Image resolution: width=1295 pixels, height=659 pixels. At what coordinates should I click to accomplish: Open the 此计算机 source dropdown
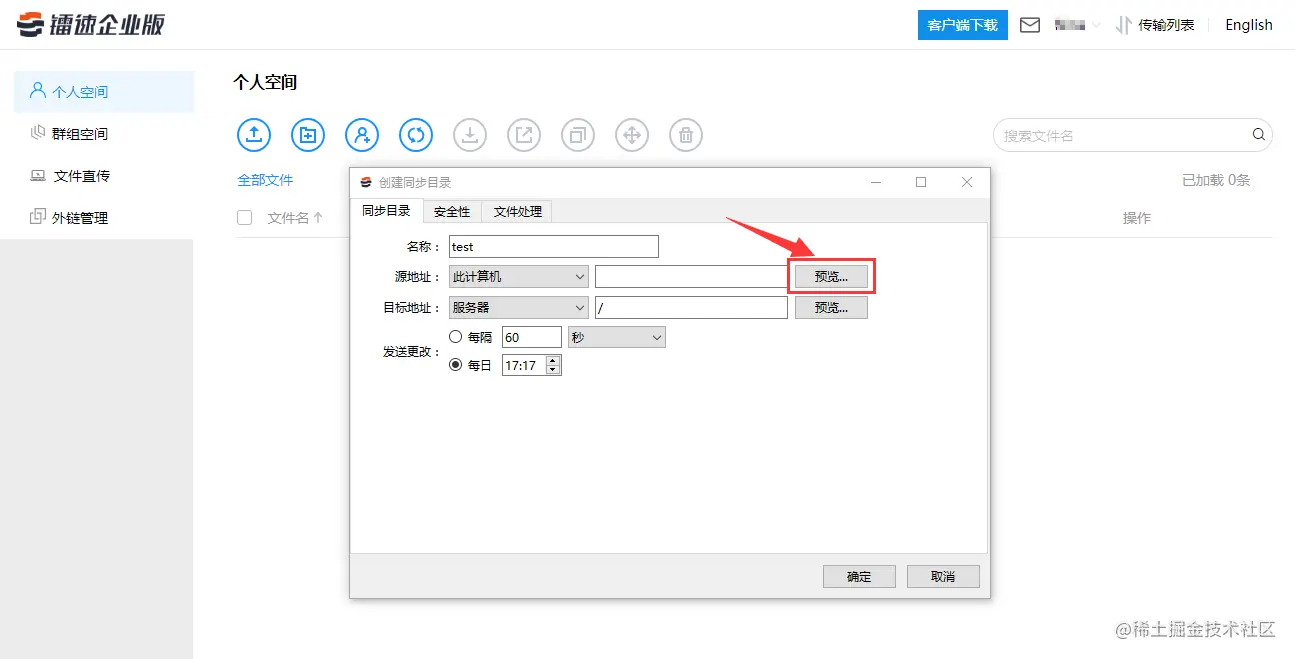point(519,277)
